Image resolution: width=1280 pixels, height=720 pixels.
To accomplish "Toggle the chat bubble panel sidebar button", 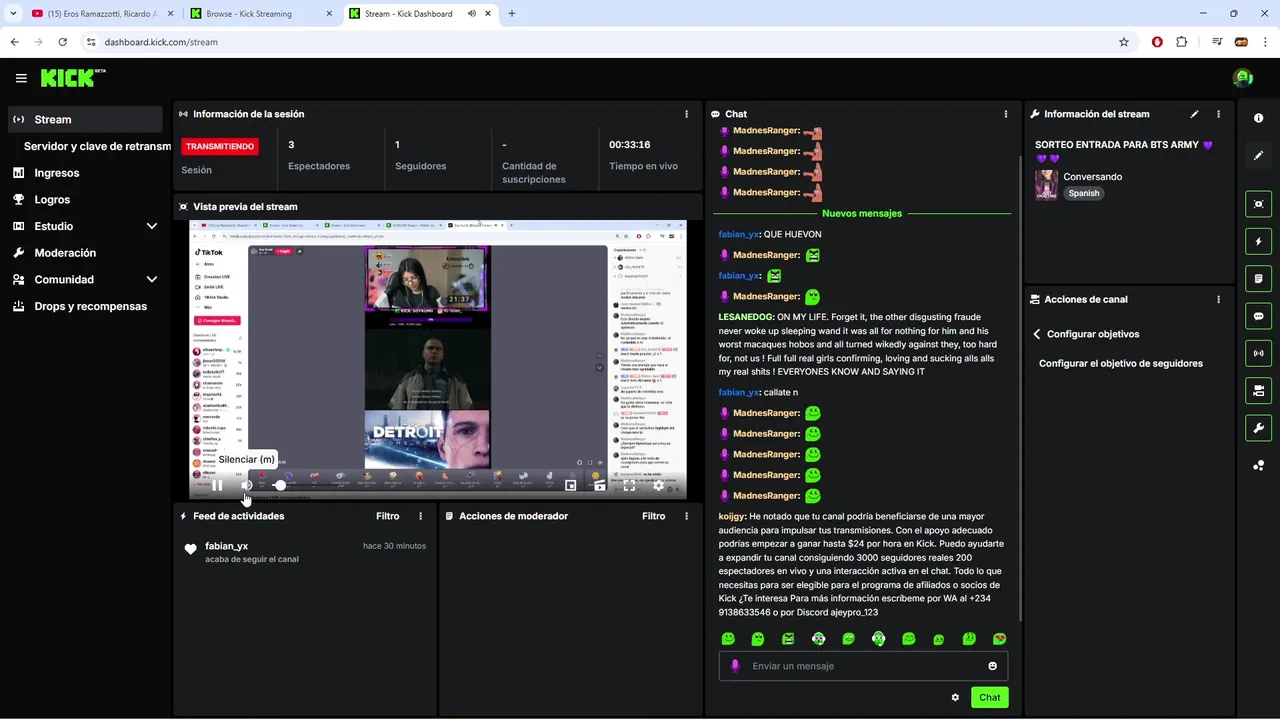I will coord(1258,316).
